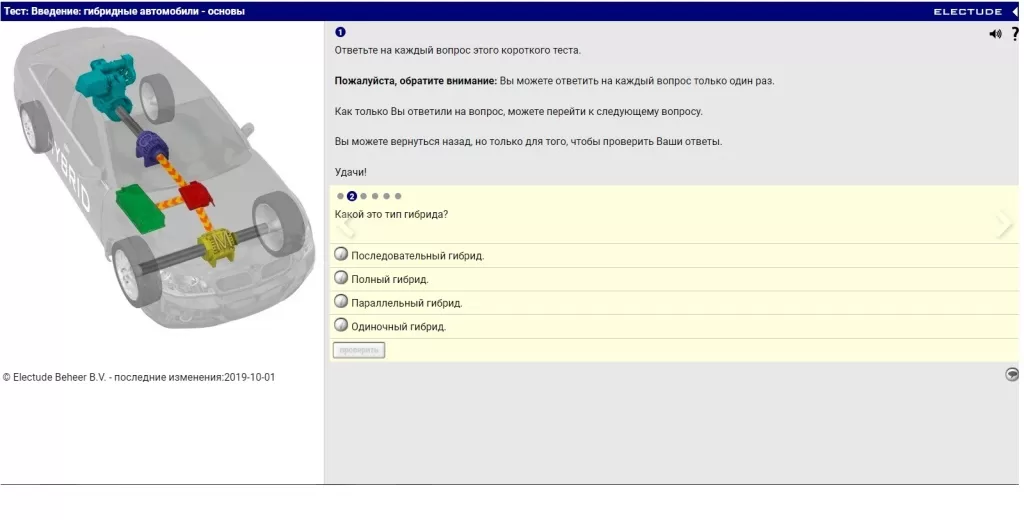This screenshot has height=520, width=1024.
Task: Click the yellow motor in the car diagram
Action: click(x=219, y=247)
